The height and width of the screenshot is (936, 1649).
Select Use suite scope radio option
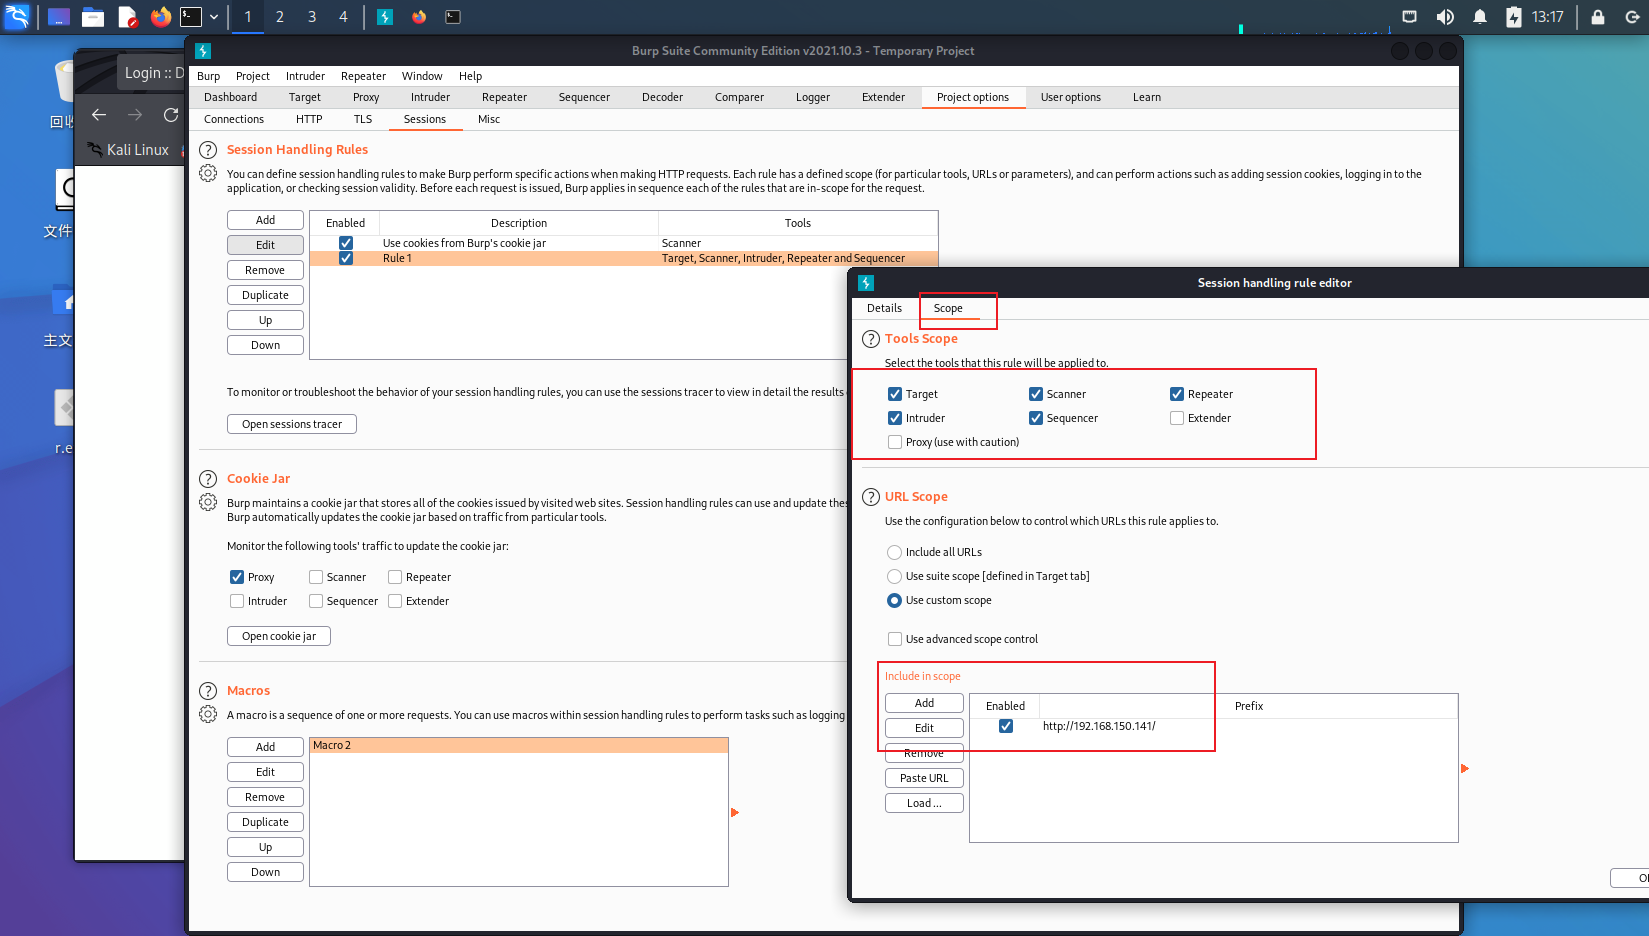(x=895, y=576)
